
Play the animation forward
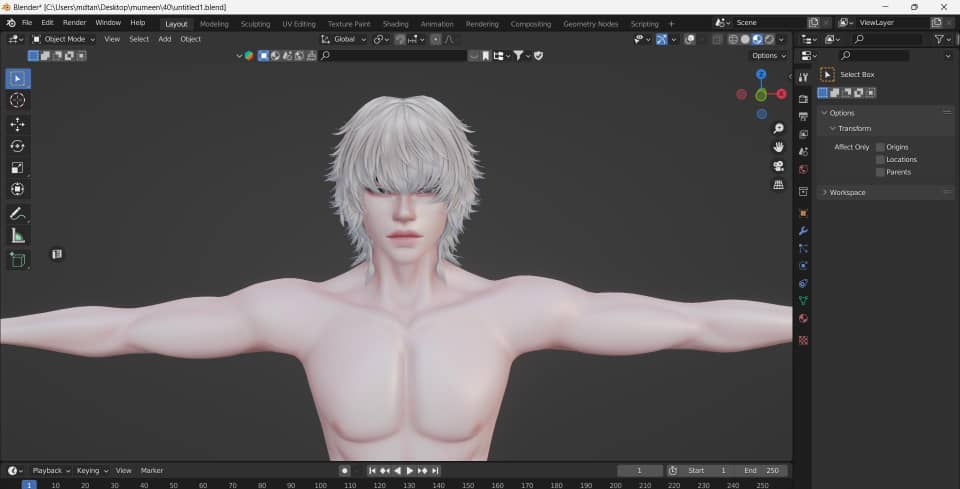(410, 471)
